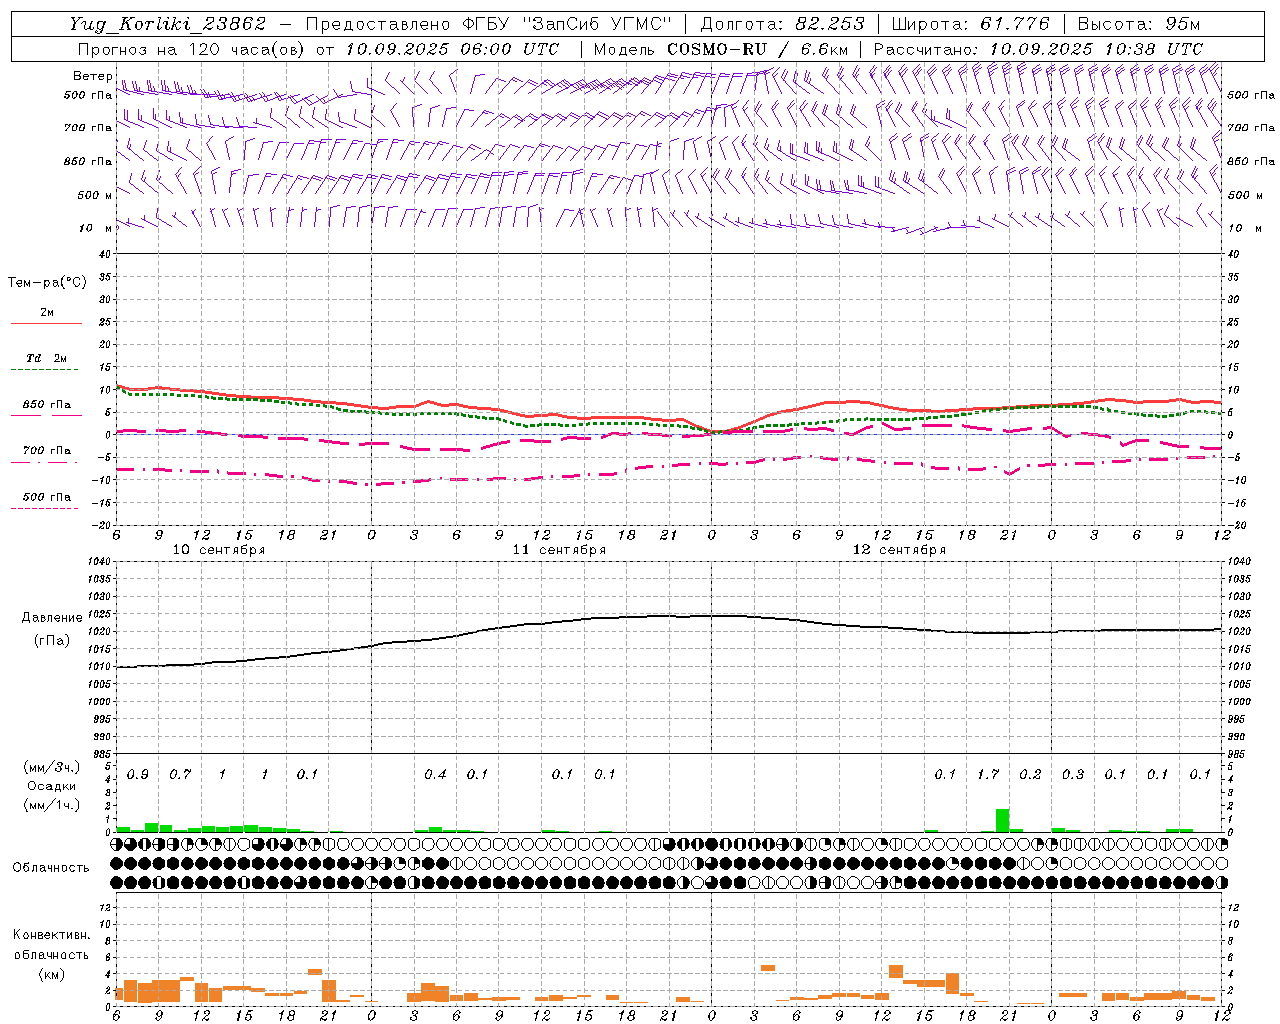Click the station title Yug_Korliki_23862
1280x1024 pixels.
168,24
